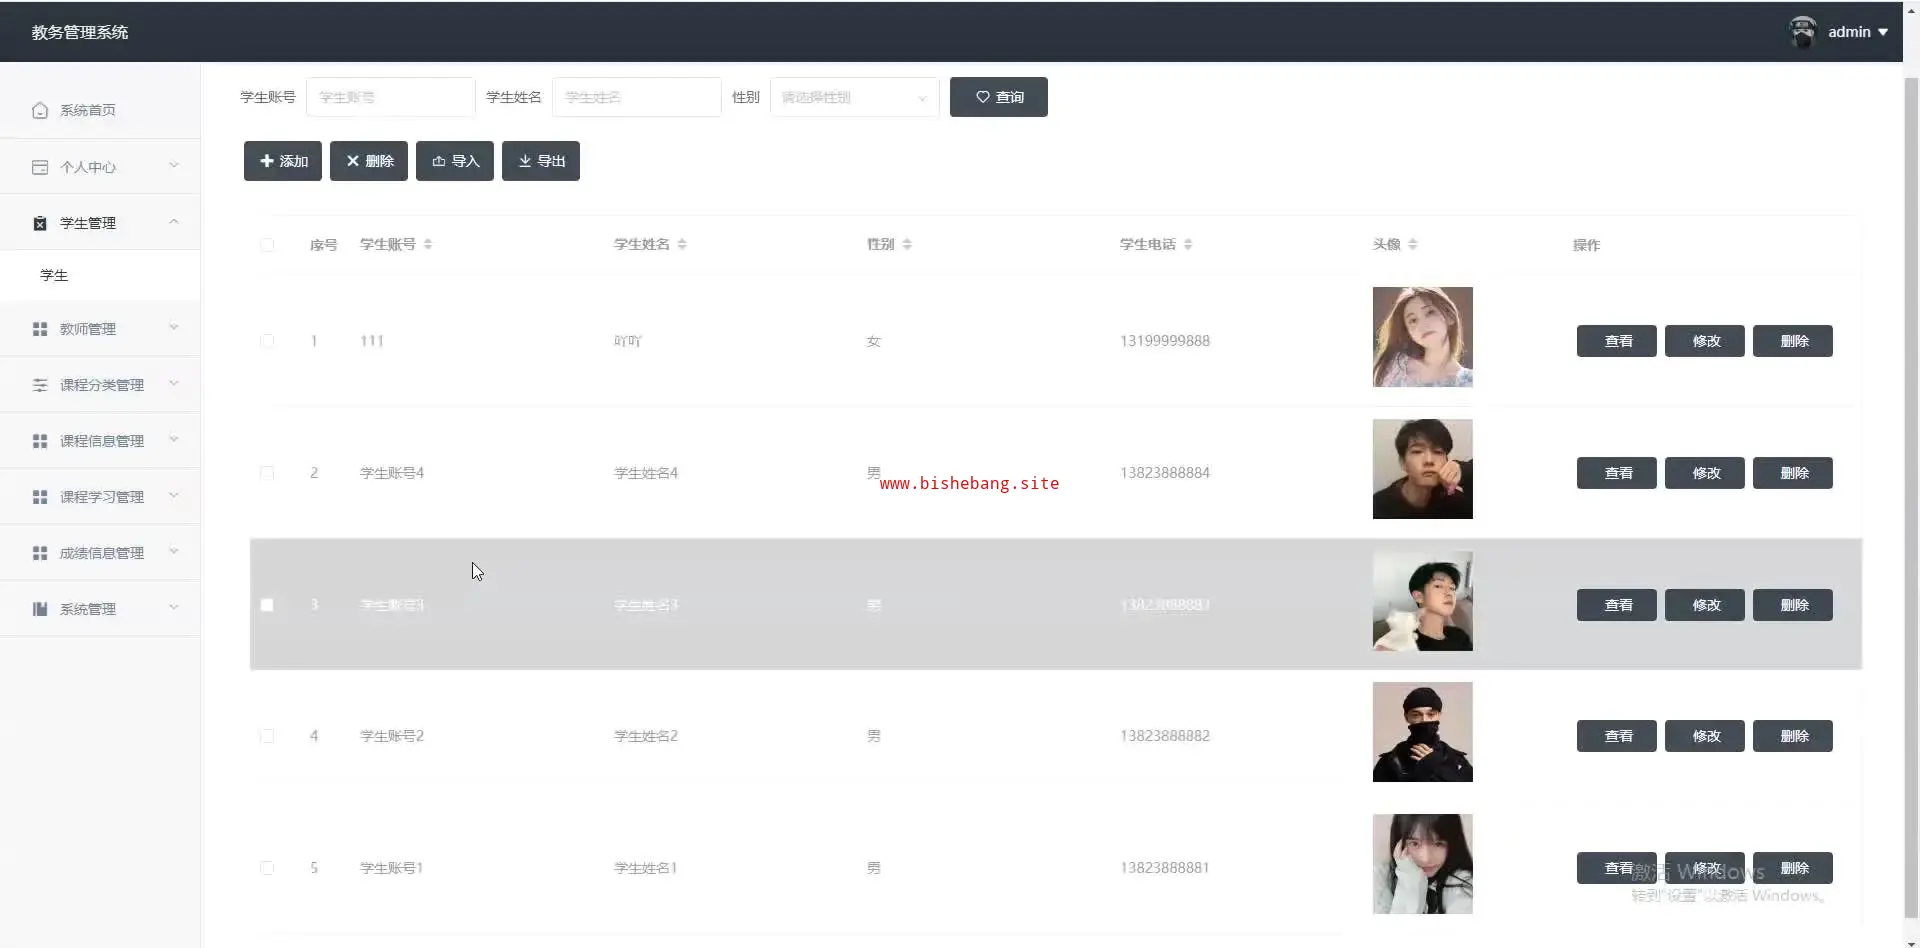Screen dimensions: 1920x948
Task: Focus the 学生姓名 search field
Action: click(636, 97)
